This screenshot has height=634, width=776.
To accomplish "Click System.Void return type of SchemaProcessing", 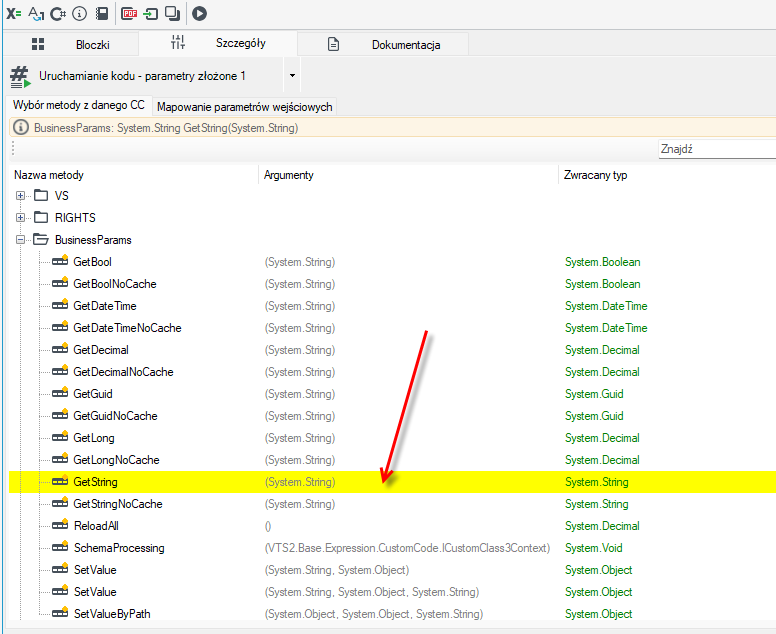I will pos(593,548).
